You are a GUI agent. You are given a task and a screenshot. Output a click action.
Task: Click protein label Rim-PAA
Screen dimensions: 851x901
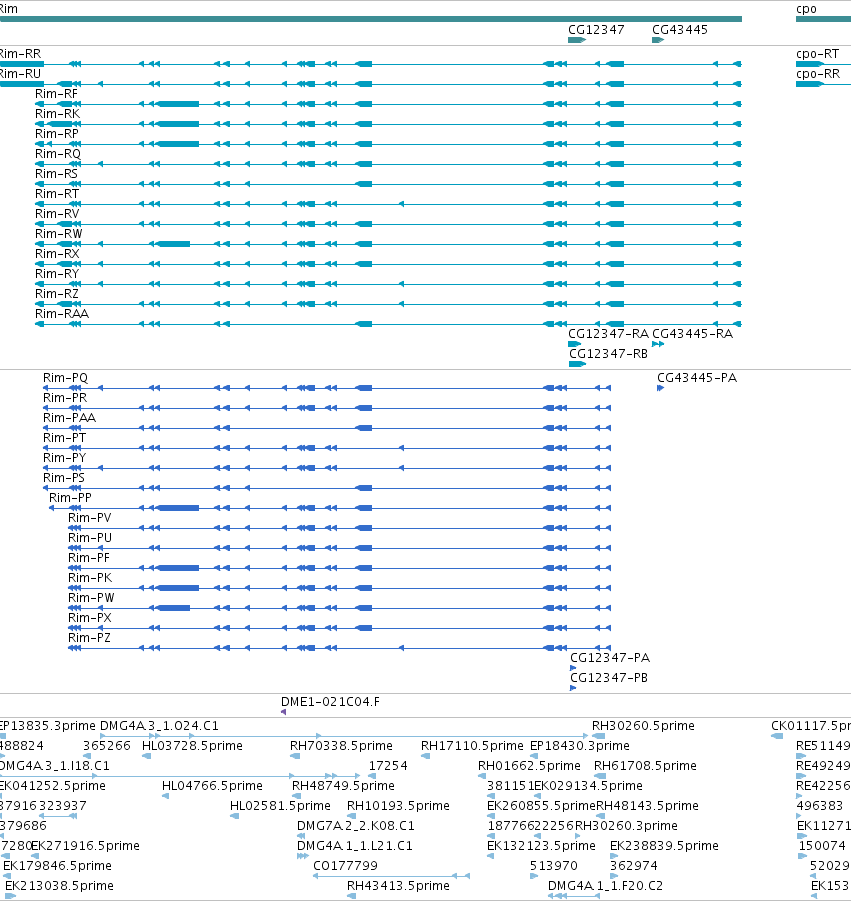70,418
